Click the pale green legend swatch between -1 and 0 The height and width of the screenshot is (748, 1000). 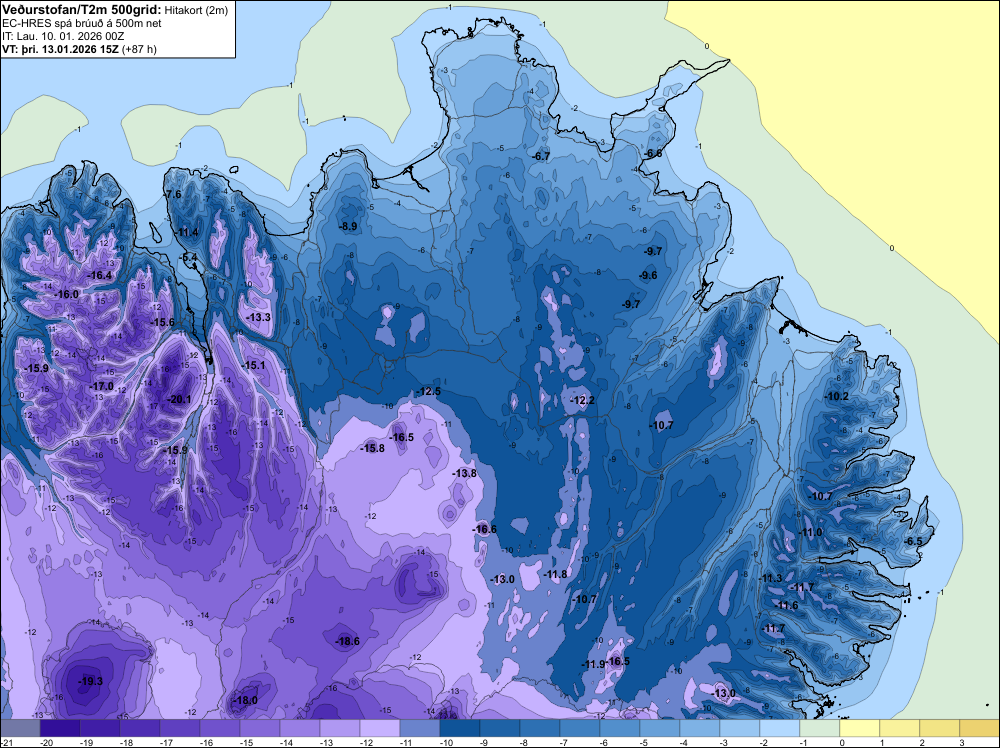pos(820,728)
